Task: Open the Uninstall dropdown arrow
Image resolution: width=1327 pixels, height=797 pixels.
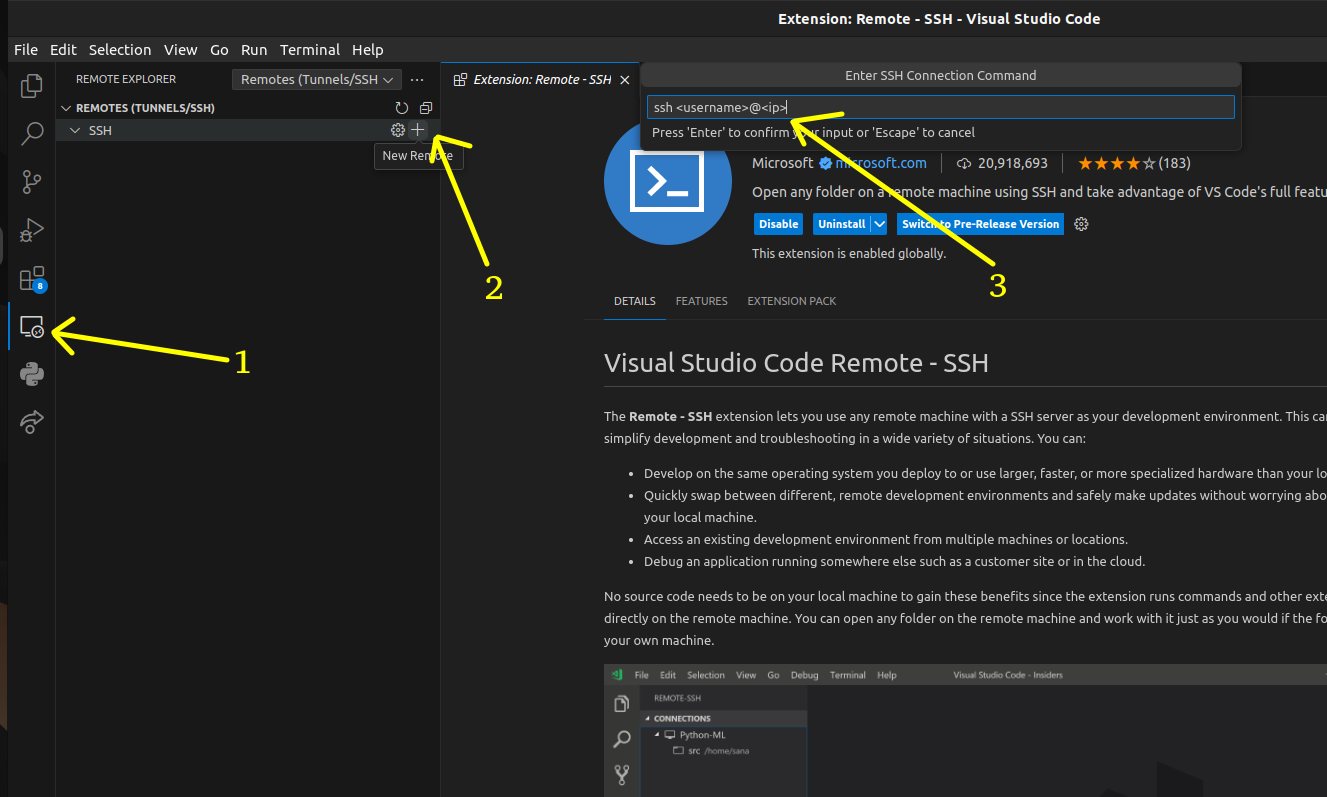Action: coord(879,224)
